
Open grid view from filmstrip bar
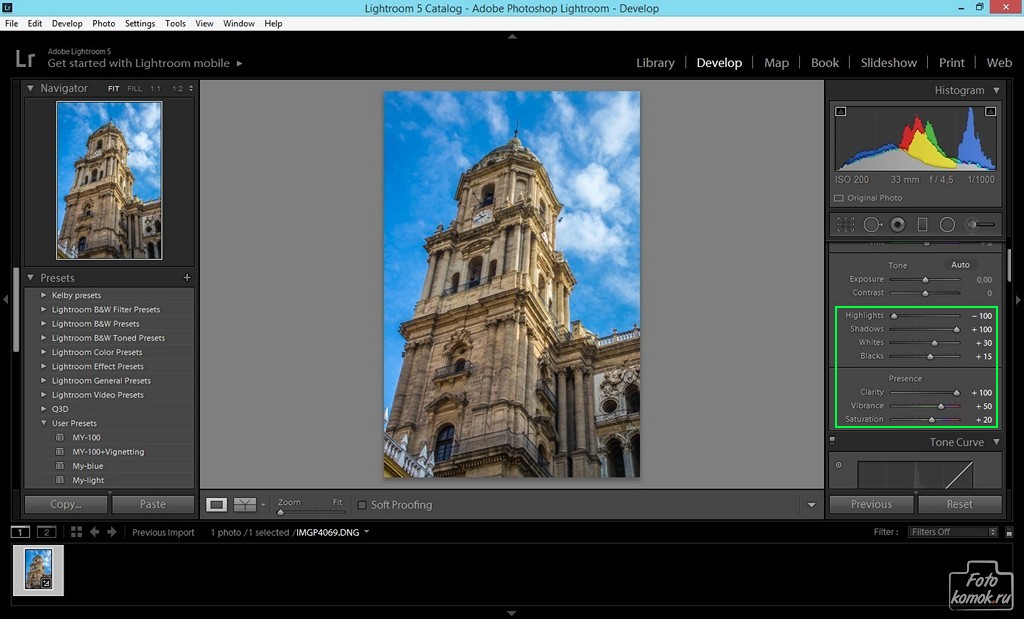pos(76,532)
